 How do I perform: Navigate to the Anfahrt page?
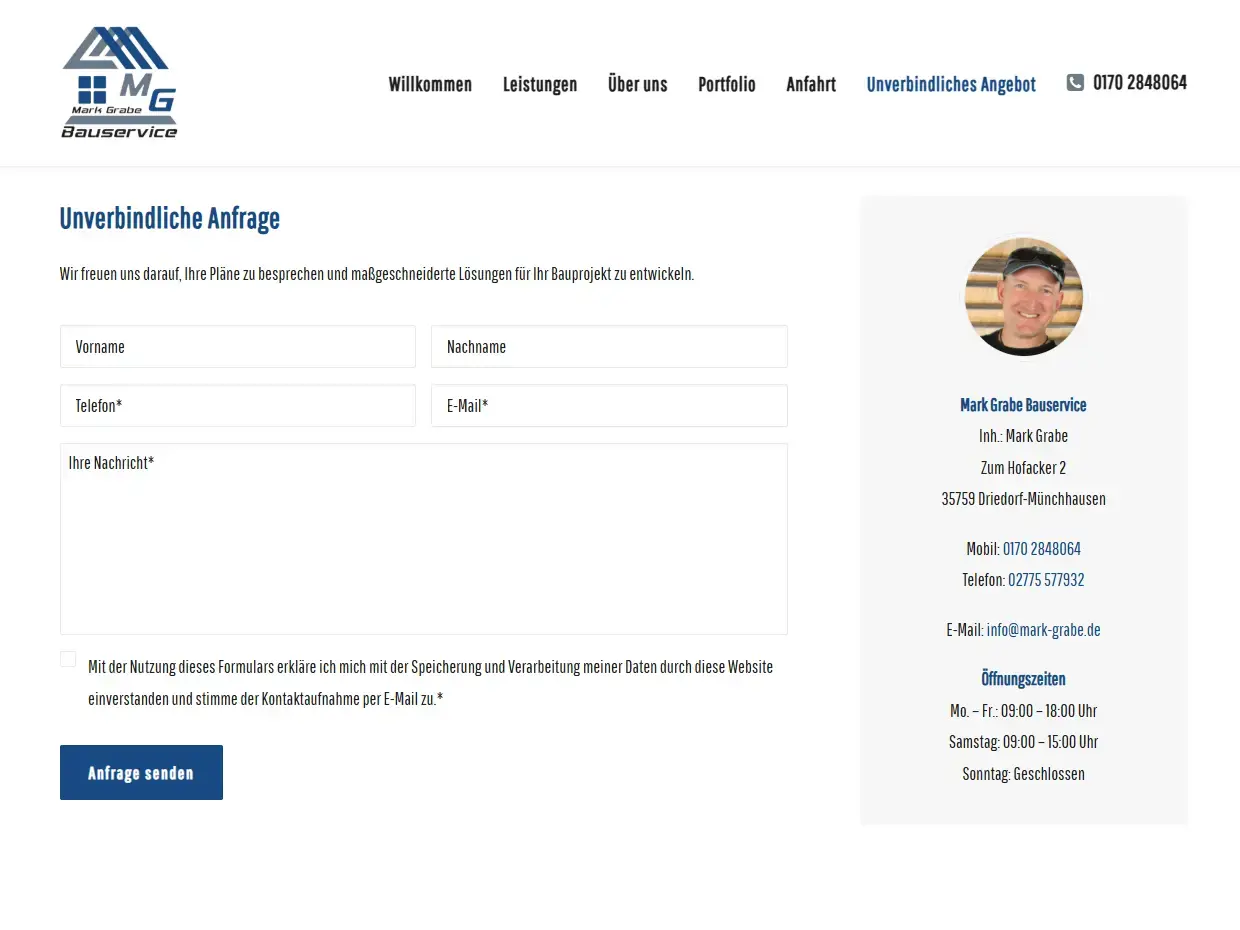[811, 84]
